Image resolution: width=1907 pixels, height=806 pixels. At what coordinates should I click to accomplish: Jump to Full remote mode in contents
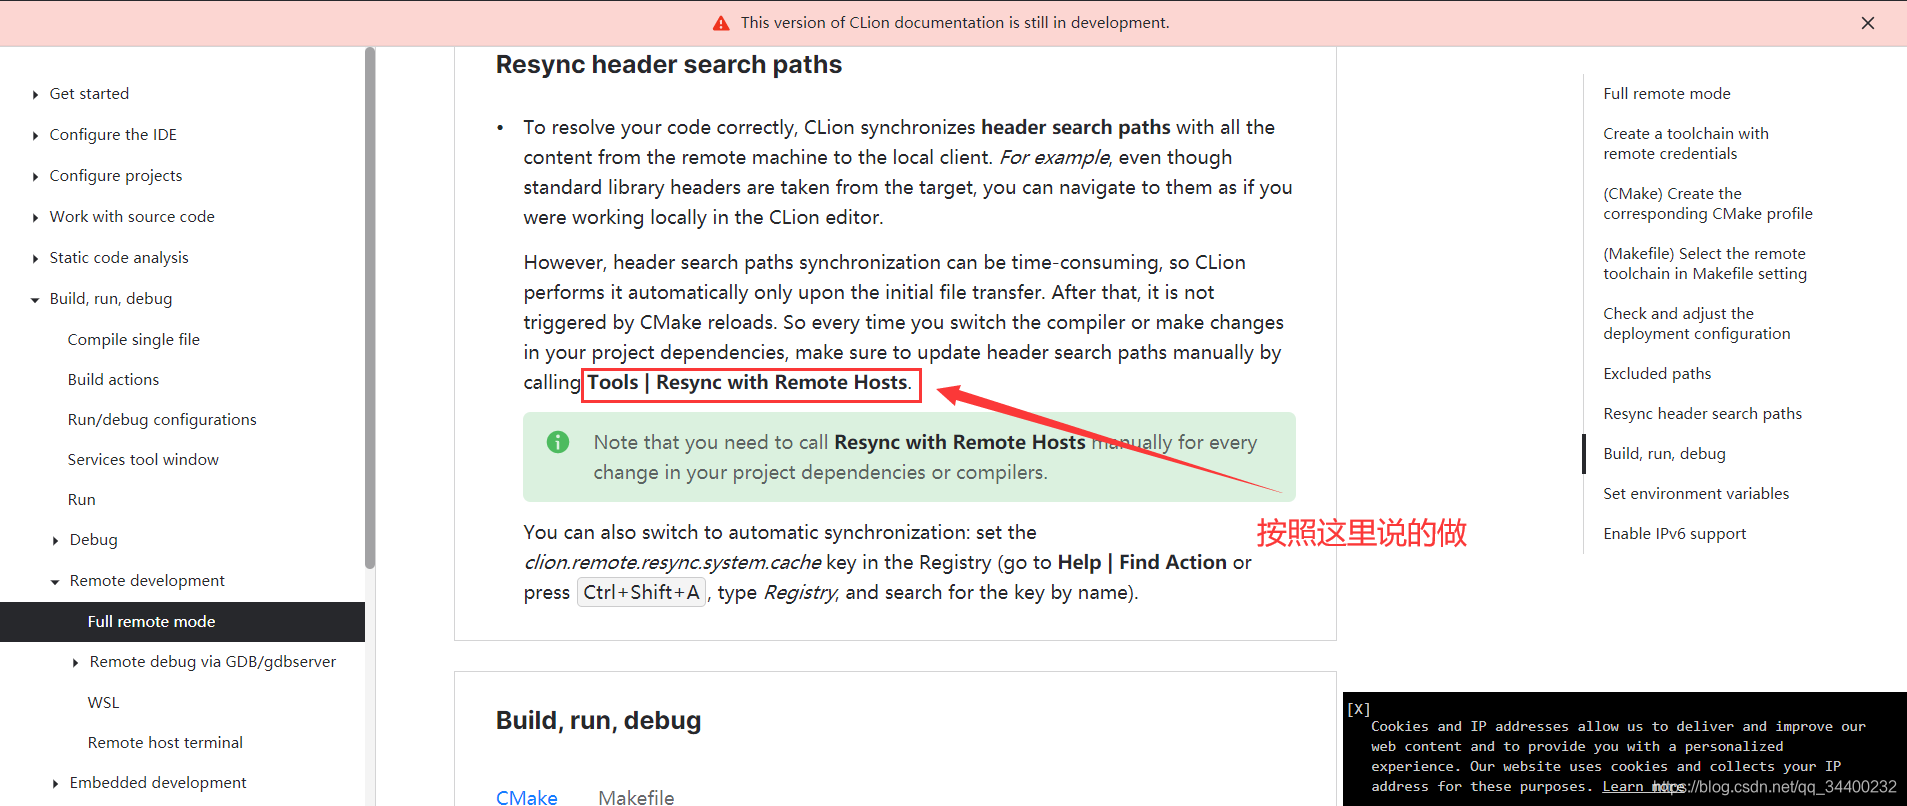(1667, 93)
